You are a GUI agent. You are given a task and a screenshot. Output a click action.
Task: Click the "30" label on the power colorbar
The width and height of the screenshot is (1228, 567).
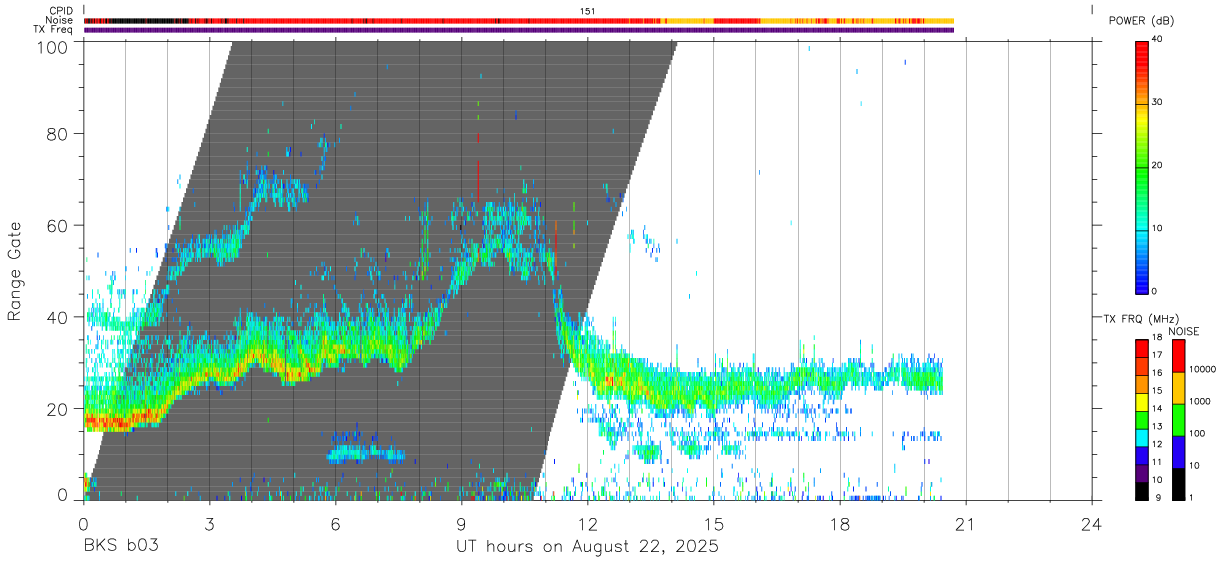click(x=1158, y=103)
